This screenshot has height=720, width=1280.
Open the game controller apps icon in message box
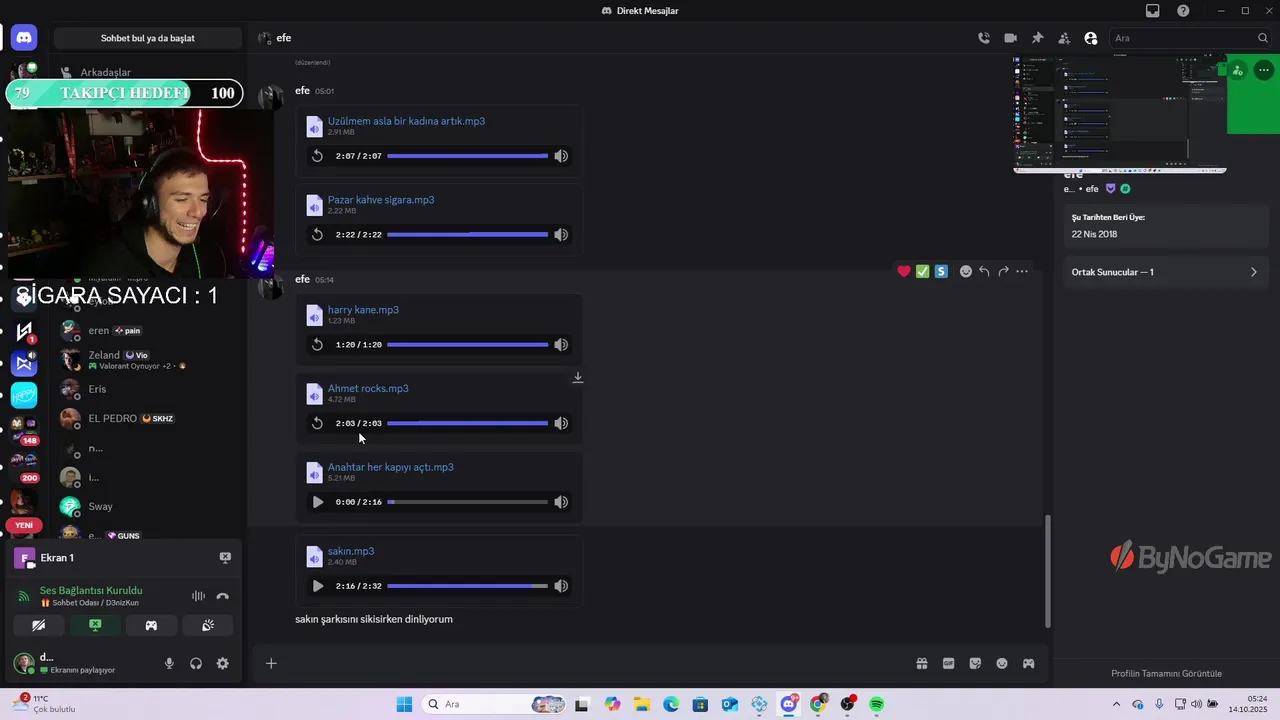pyautogui.click(x=1028, y=663)
